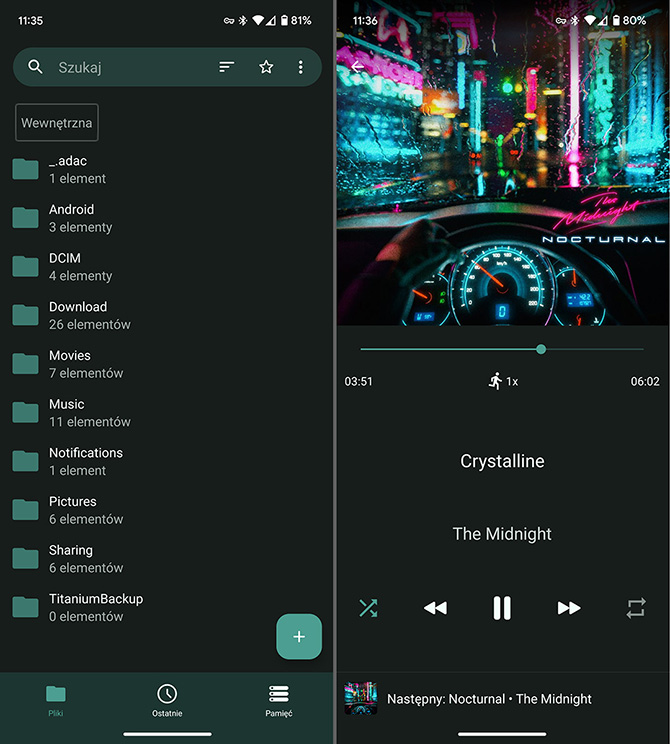Switch to the Pamięć tab
The width and height of the screenshot is (670, 744).
tap(279, 701)
